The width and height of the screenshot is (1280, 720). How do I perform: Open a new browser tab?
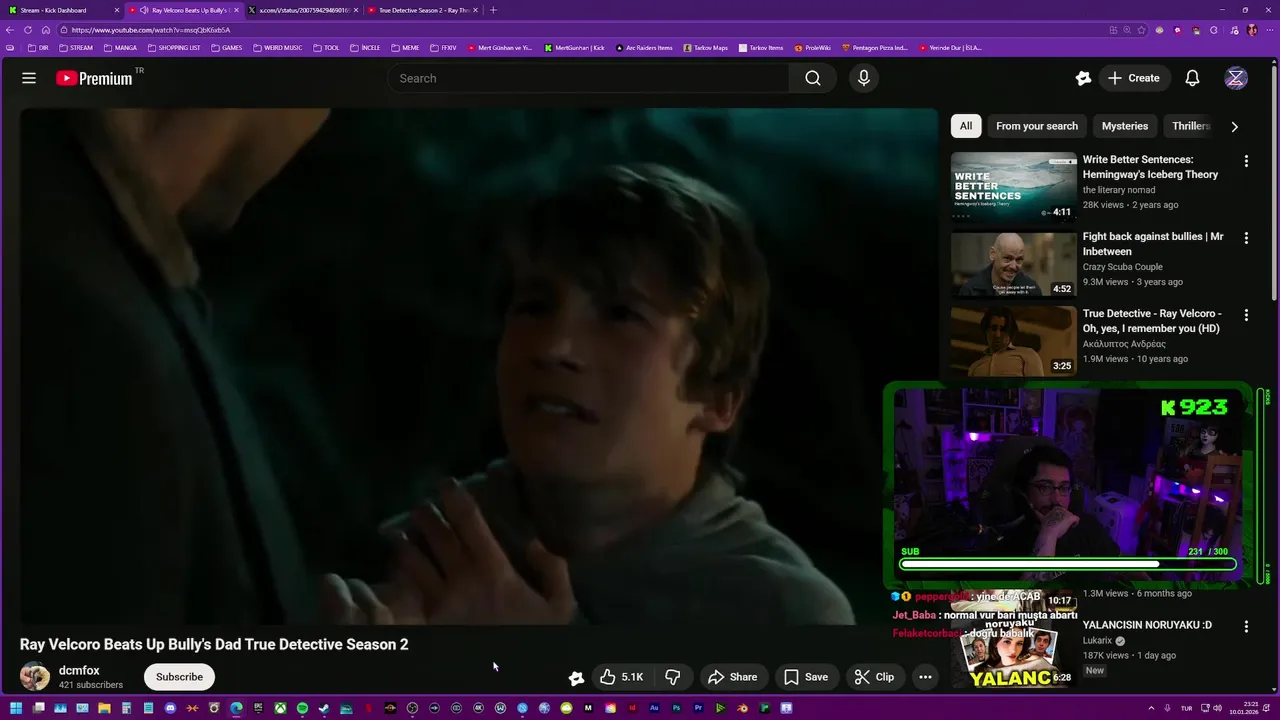tap(493, 10)
